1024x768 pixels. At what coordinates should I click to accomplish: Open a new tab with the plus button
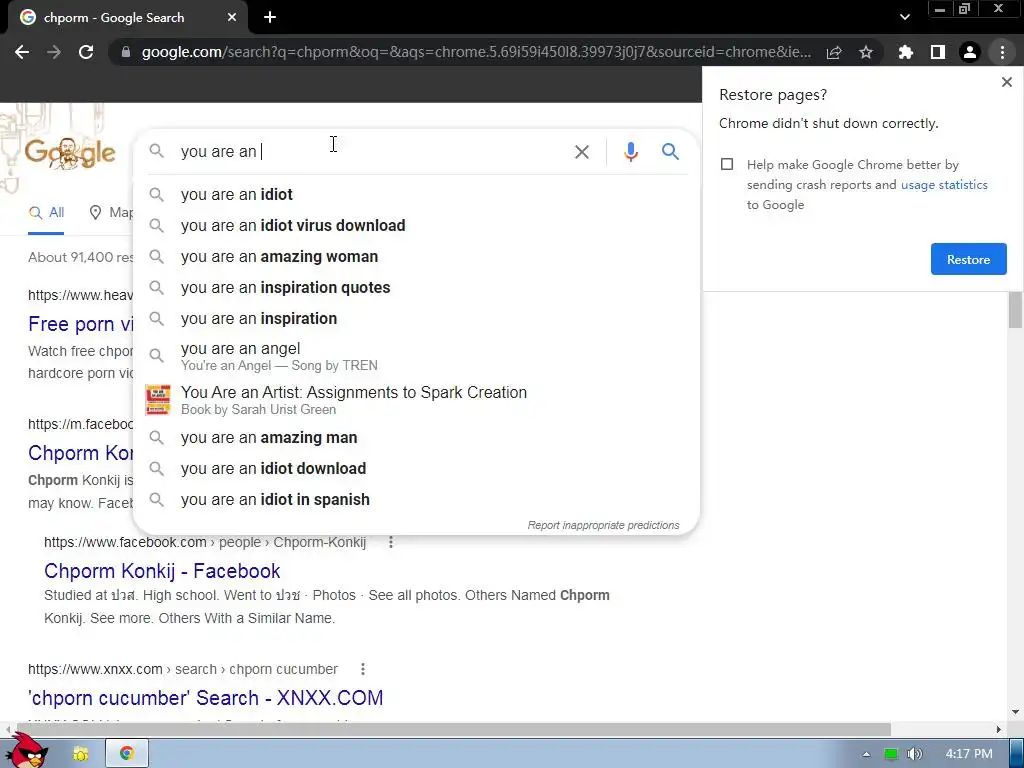tap(270, 18)
